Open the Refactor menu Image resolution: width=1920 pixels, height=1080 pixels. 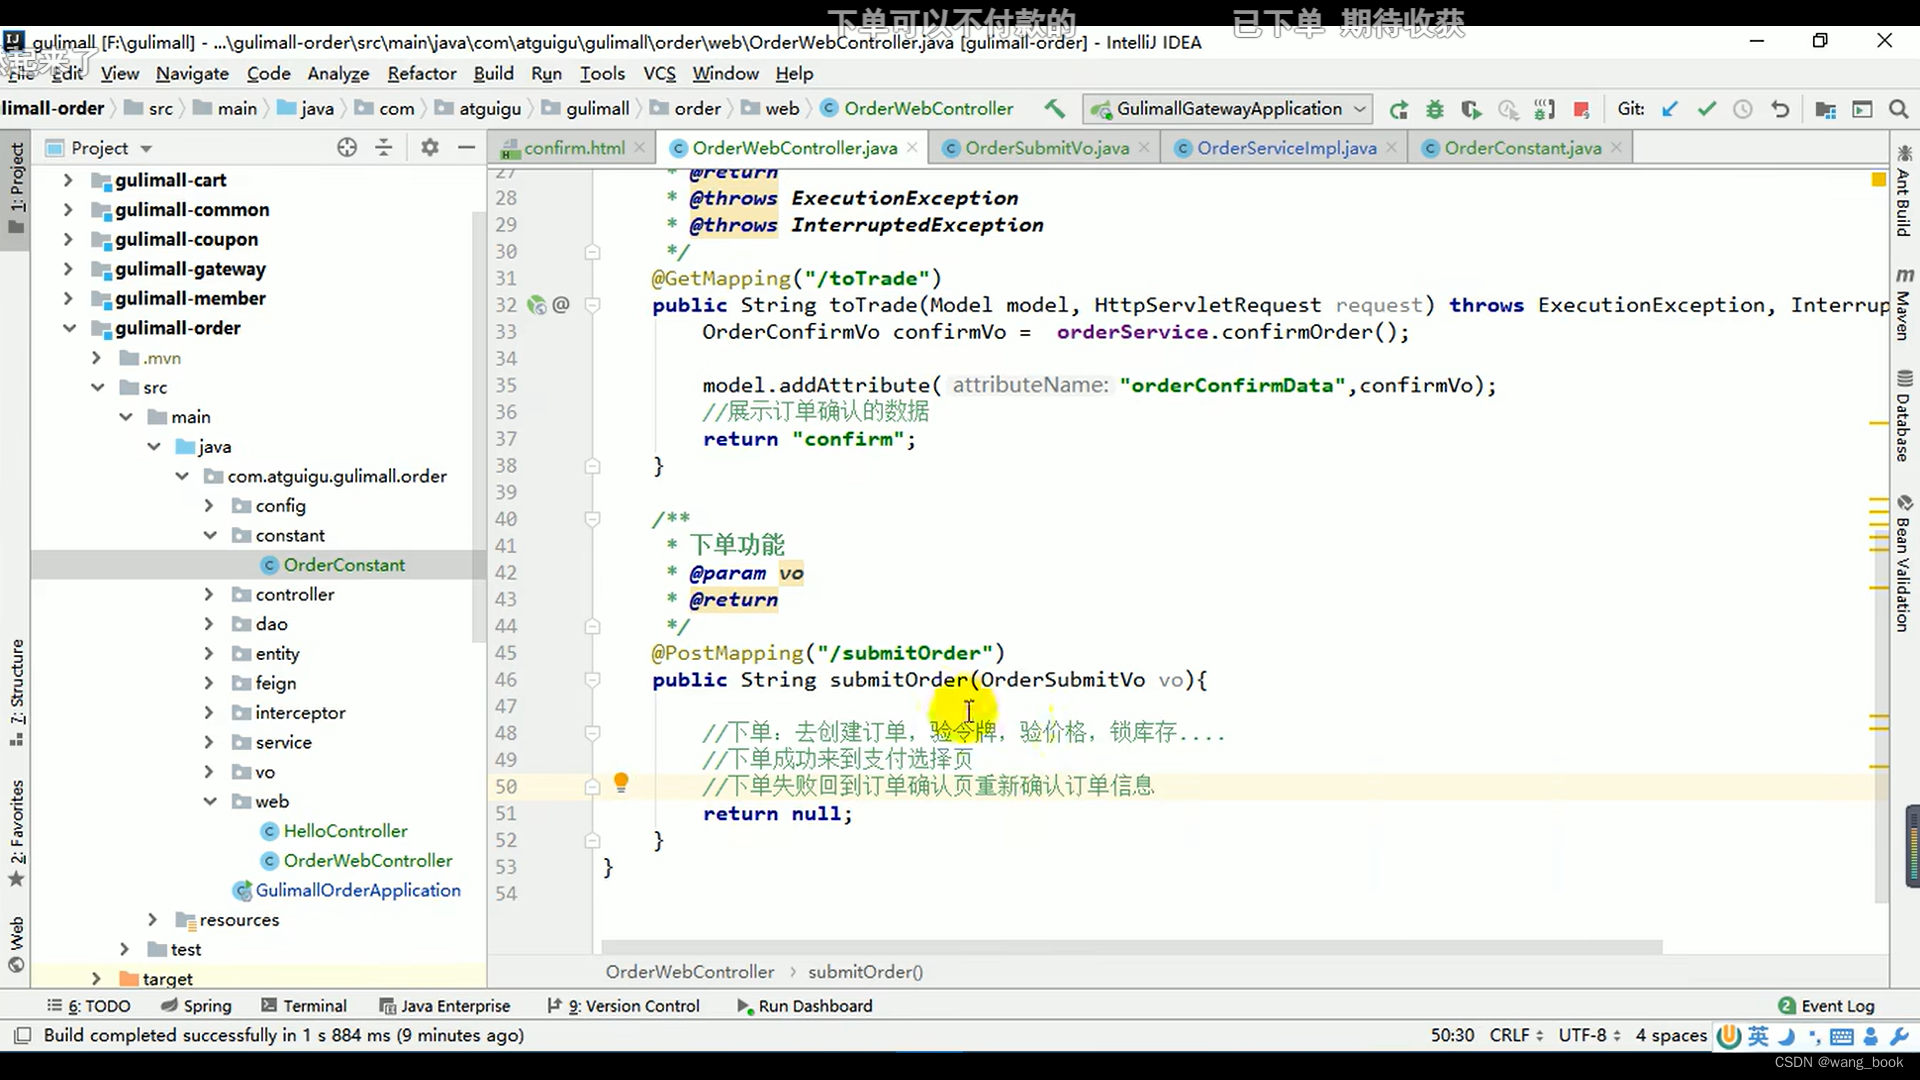pos(421,73)
